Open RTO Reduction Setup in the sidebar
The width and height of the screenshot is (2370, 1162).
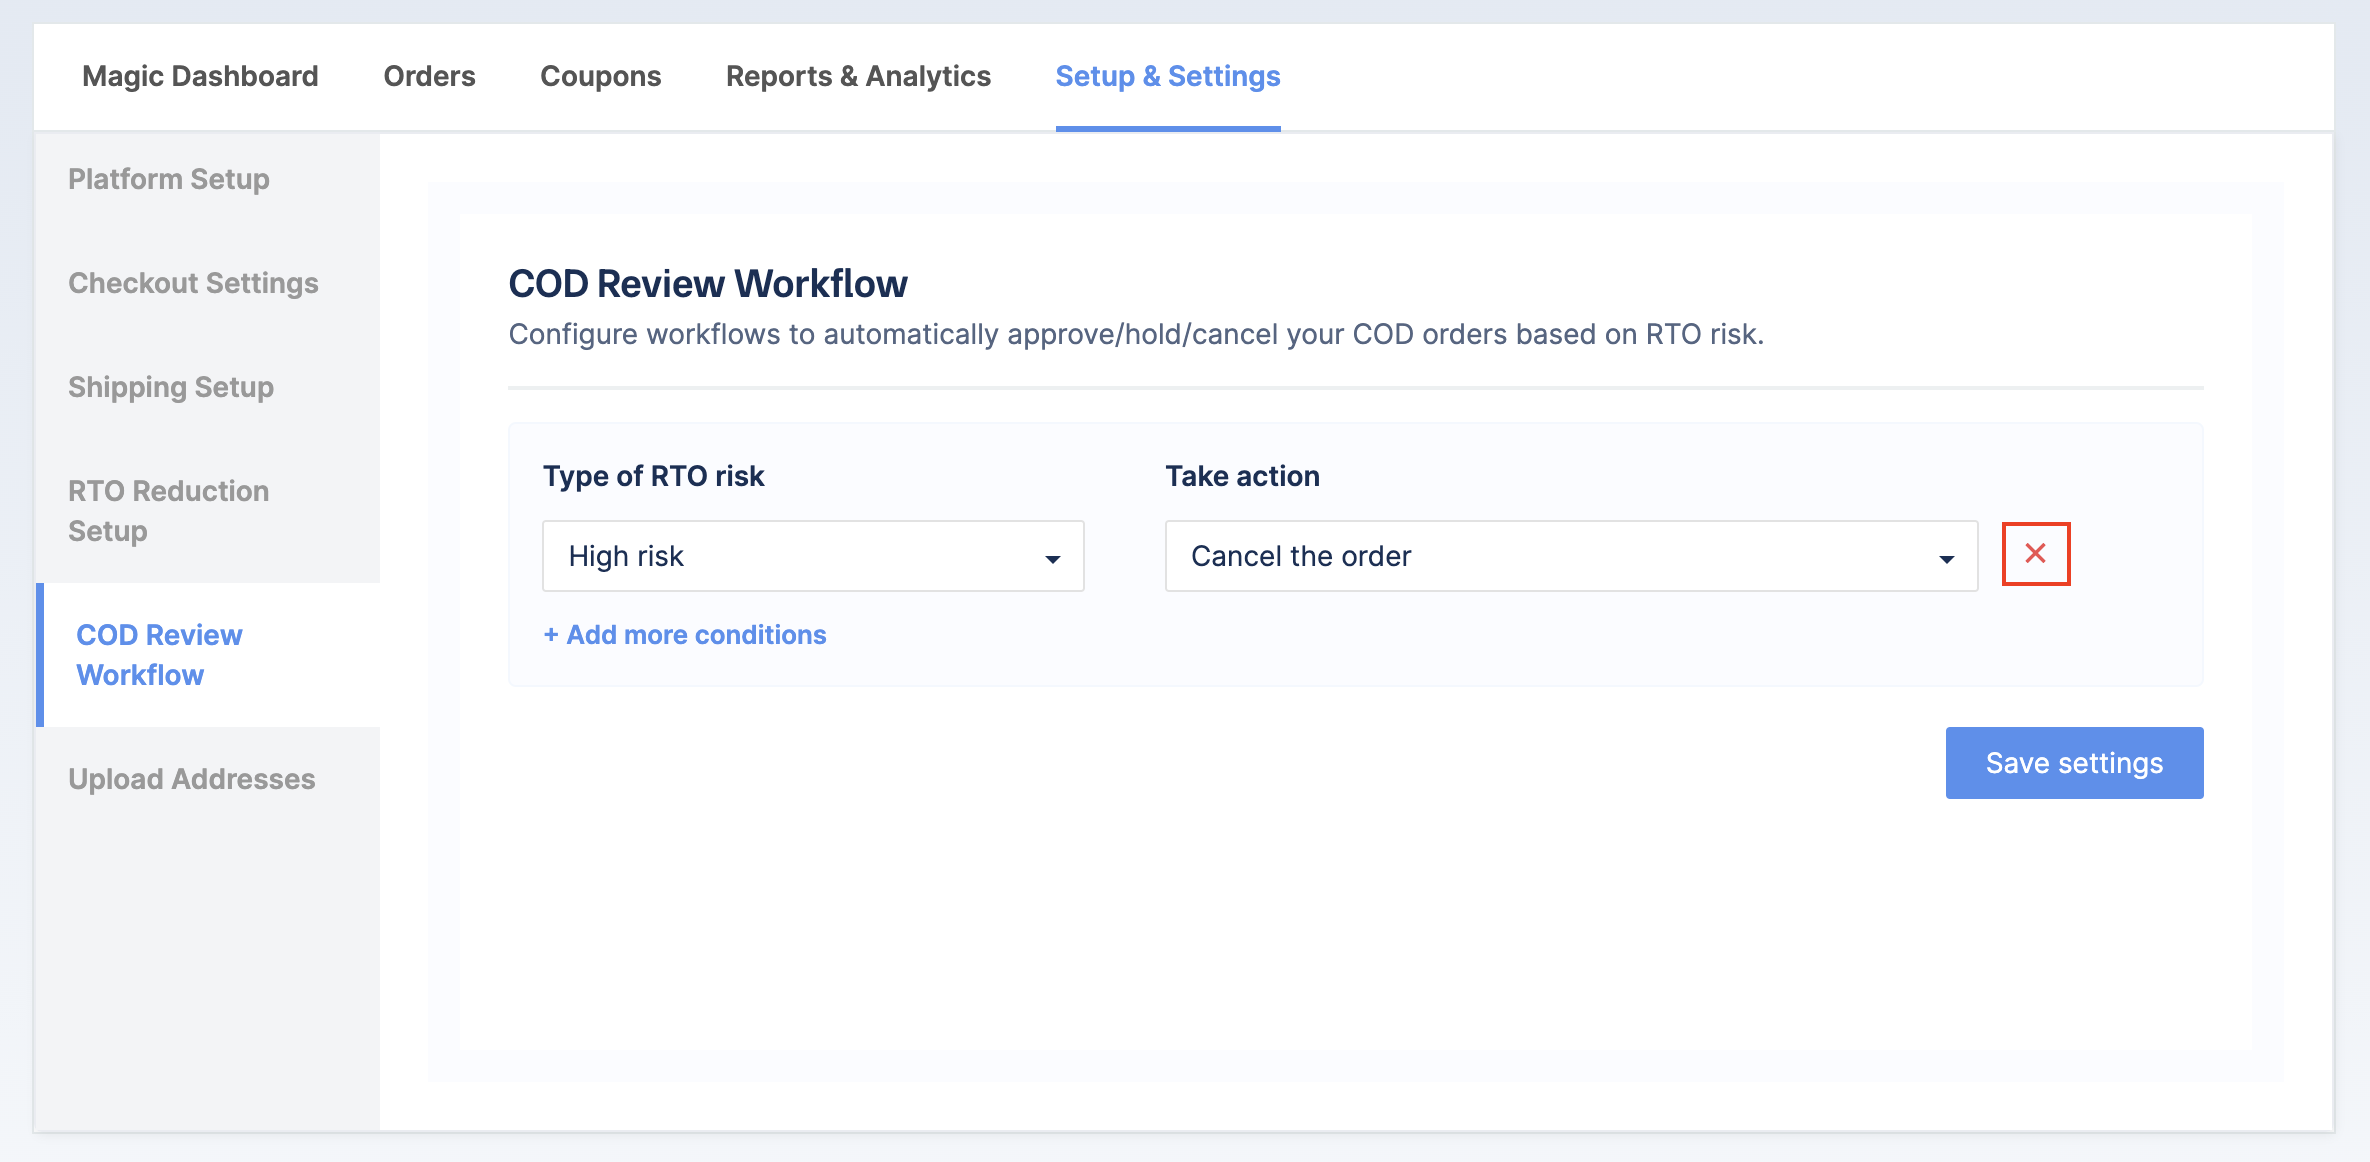pos(168,511)
